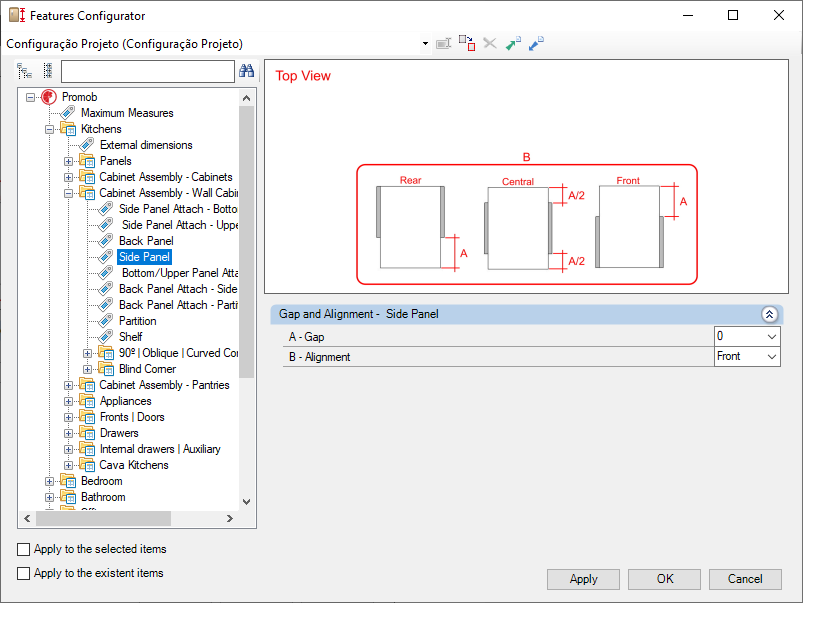Open the B - Alignment dropdown
This screenshot has height=625, width=823.
[x=772, y=356]
